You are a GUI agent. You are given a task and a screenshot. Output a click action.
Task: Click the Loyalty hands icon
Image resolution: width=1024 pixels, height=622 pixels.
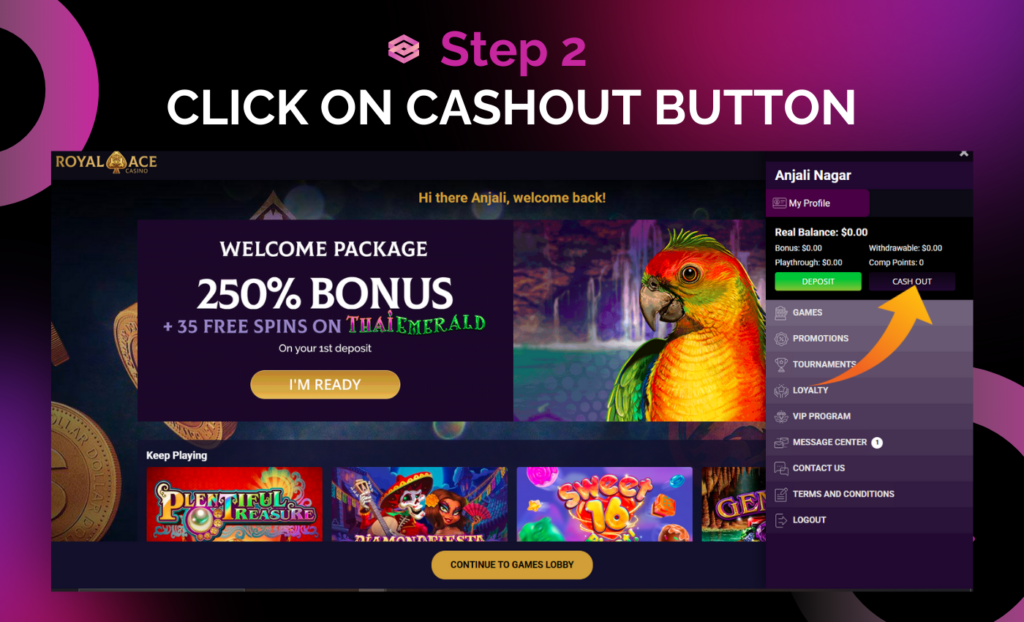(781, 391)
